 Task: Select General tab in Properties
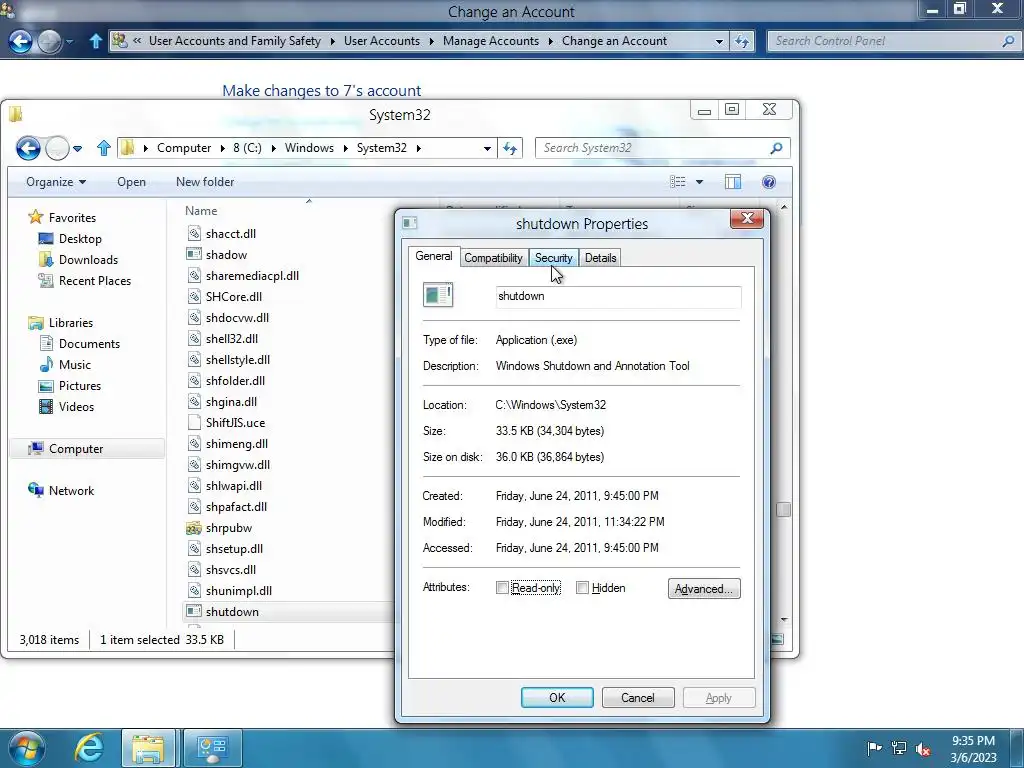(434, 256)
